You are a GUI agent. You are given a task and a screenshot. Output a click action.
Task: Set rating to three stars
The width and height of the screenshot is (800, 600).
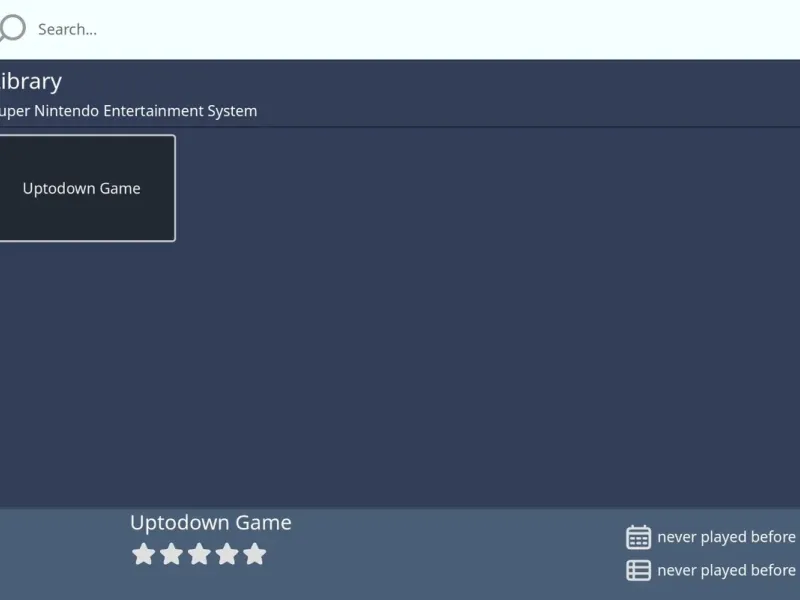coord(199,554)
